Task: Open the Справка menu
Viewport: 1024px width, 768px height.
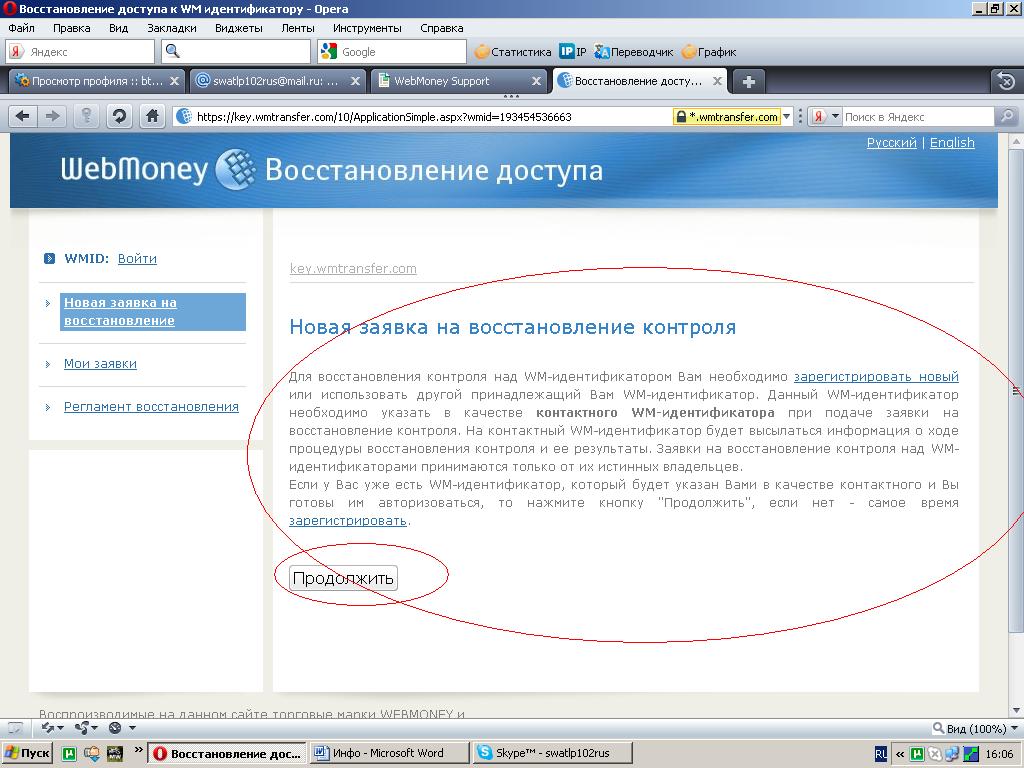Action: click(441, 28)
